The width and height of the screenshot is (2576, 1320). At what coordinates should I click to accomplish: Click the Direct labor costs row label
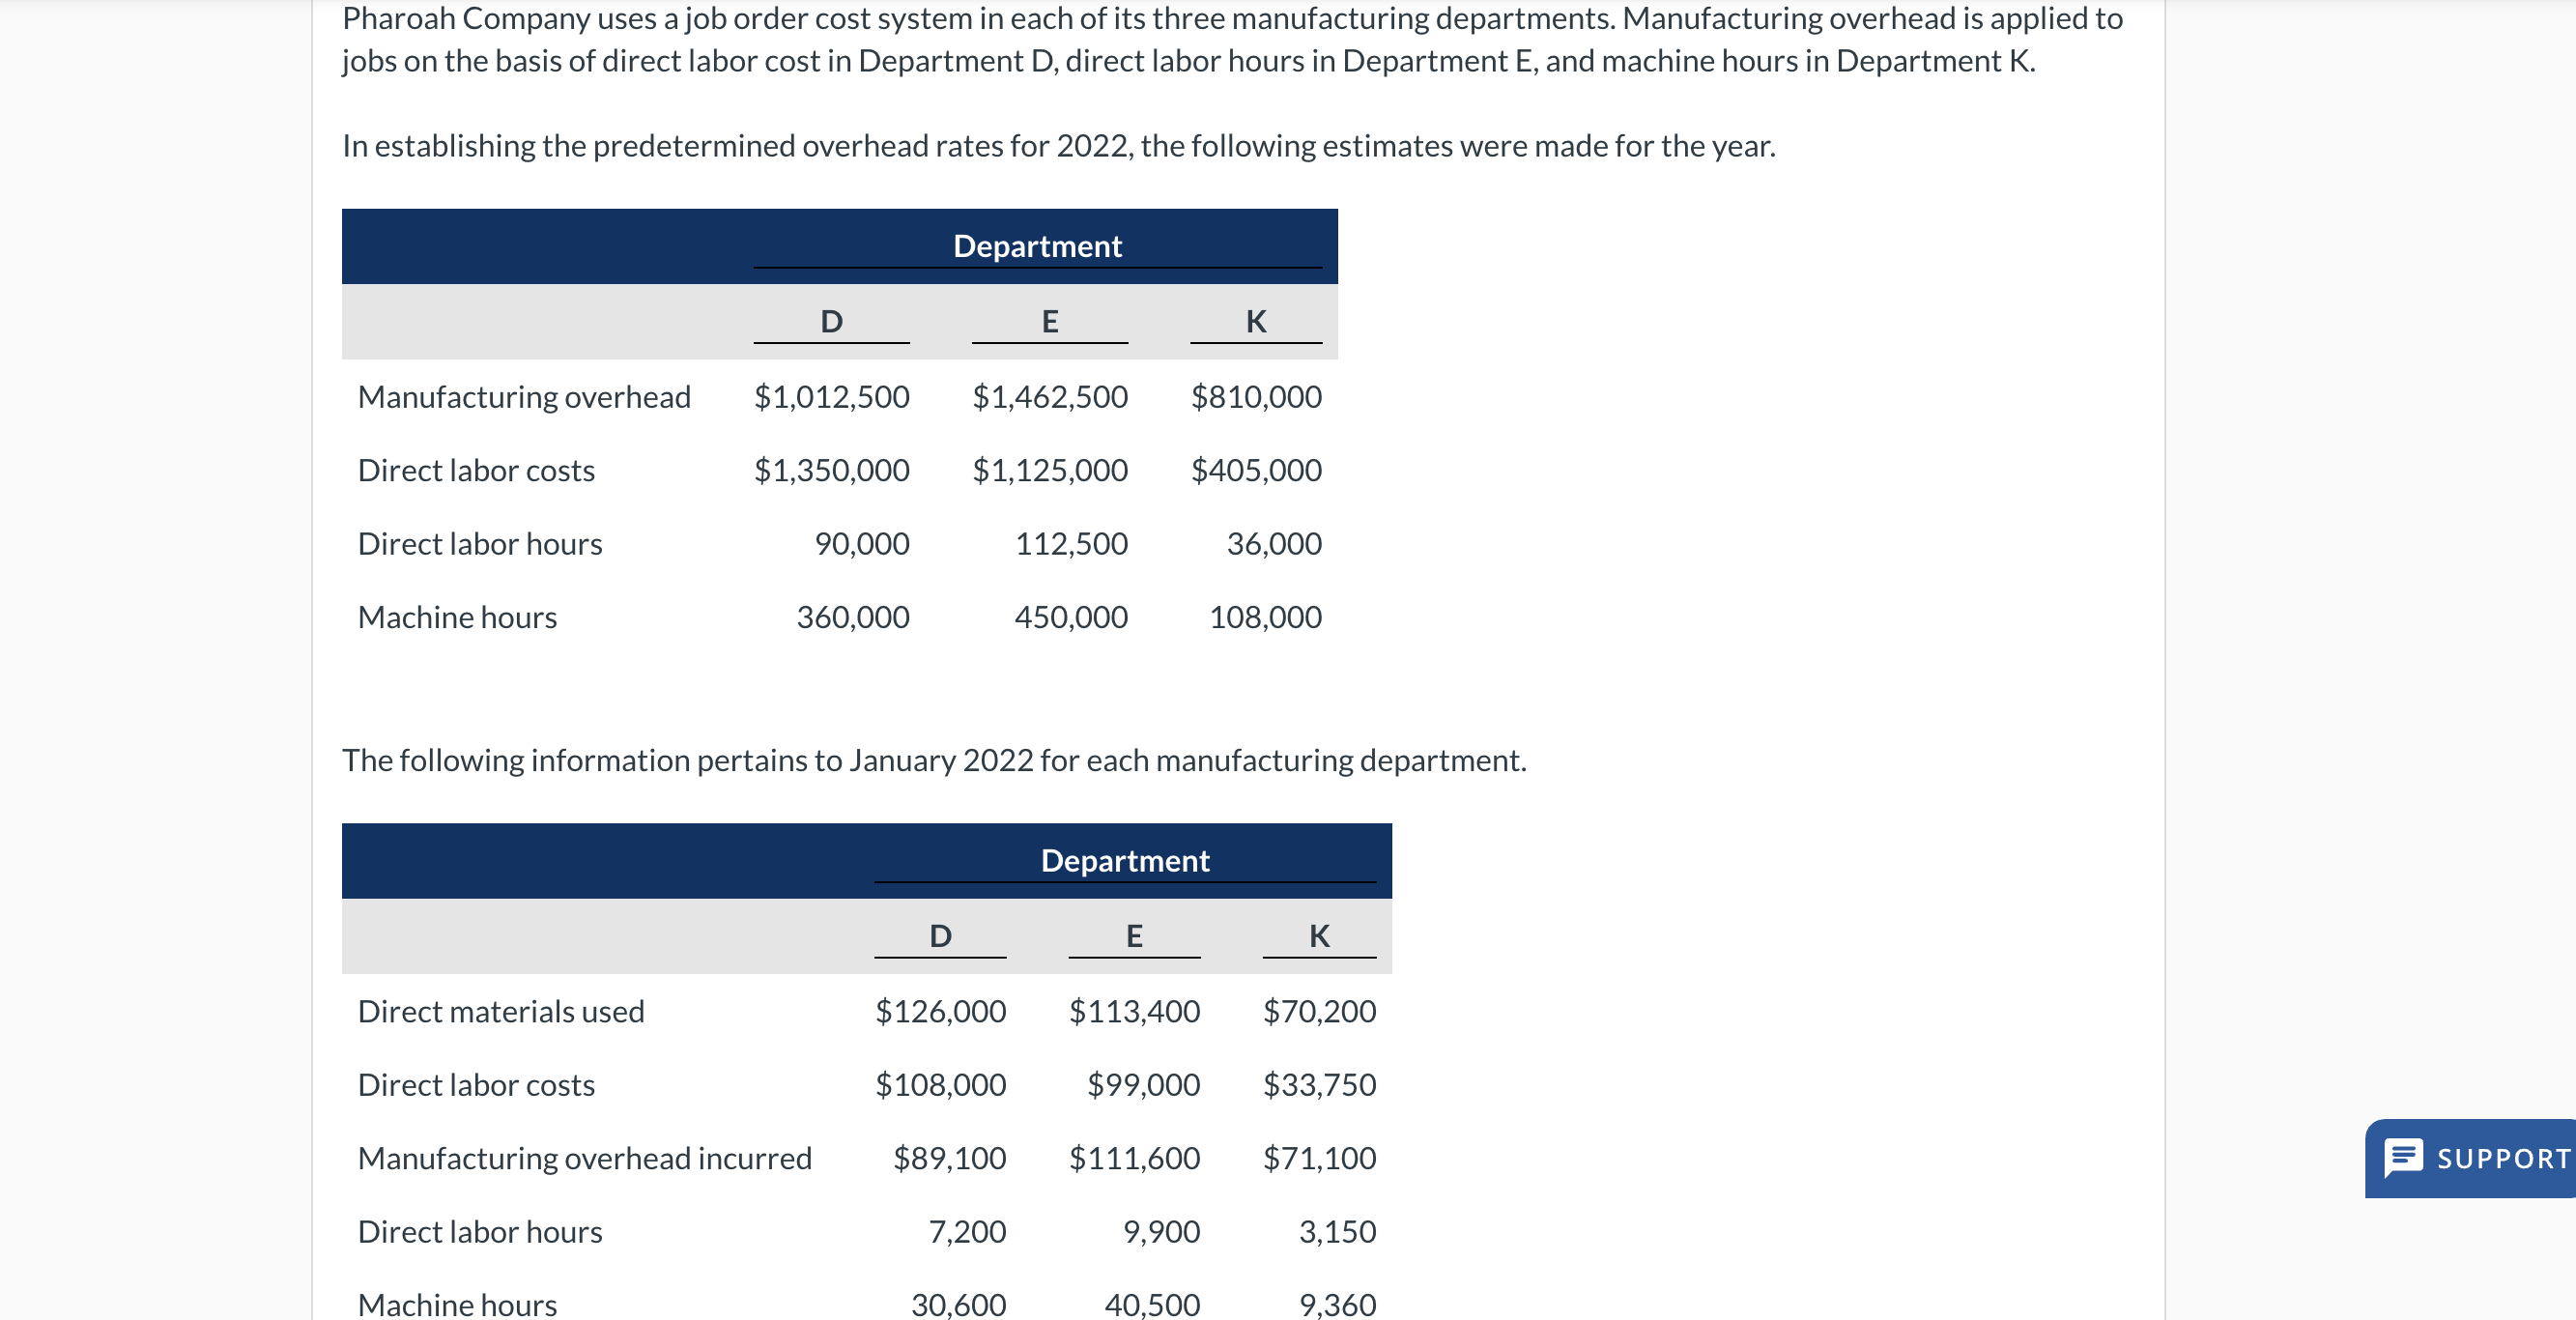click(x=476, y=470)
